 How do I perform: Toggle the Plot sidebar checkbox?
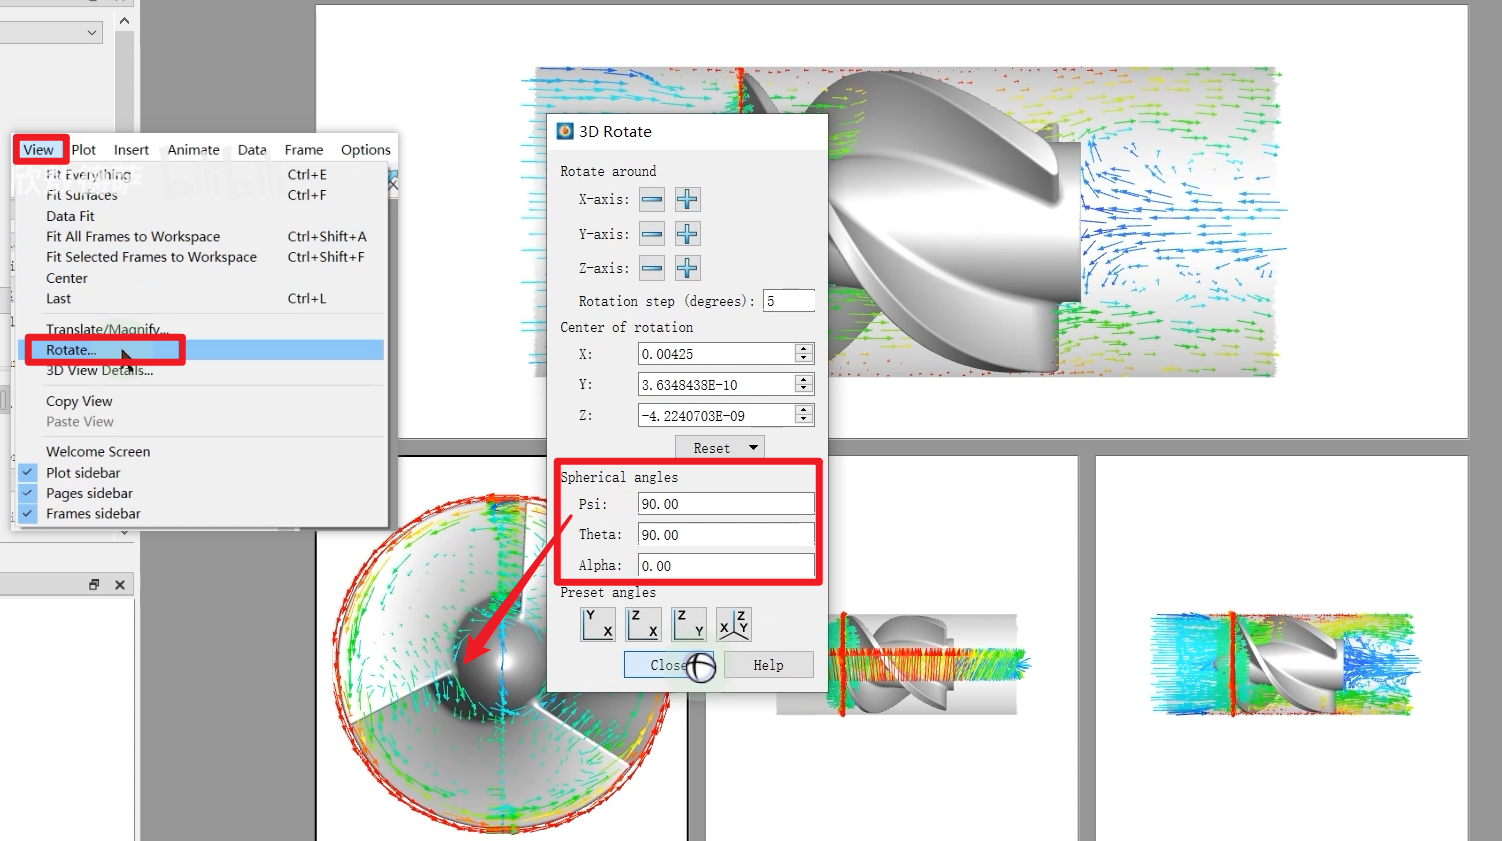[x=28, y=473]
